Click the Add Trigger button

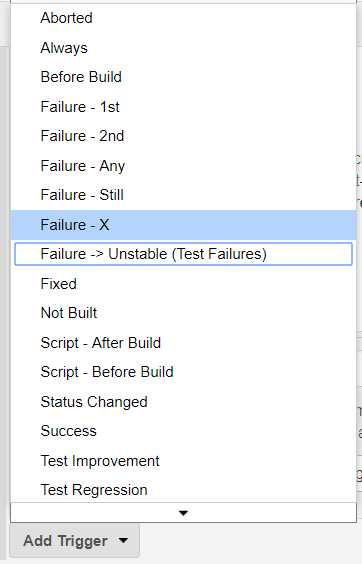click(x=74, y=541)
